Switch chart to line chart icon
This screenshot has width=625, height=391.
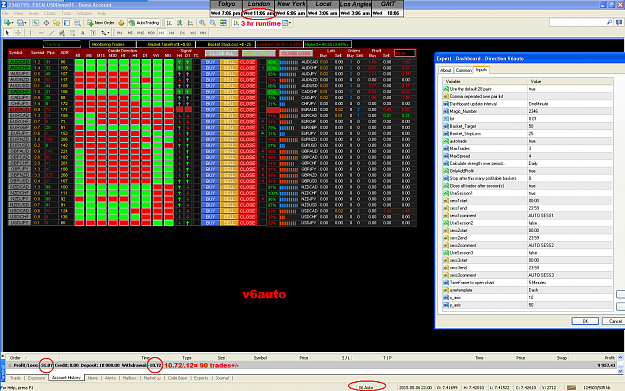[x=191, y=23]
